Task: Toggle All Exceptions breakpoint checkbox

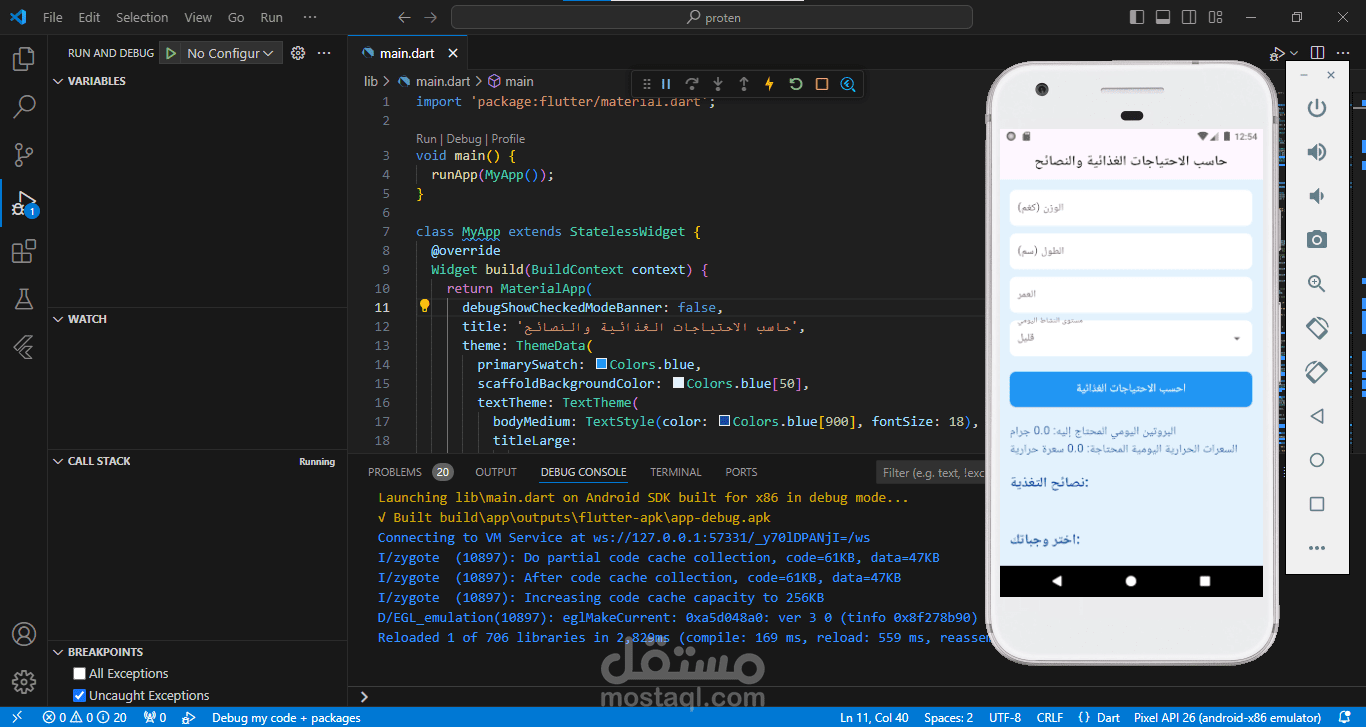Action: (80, 674)
